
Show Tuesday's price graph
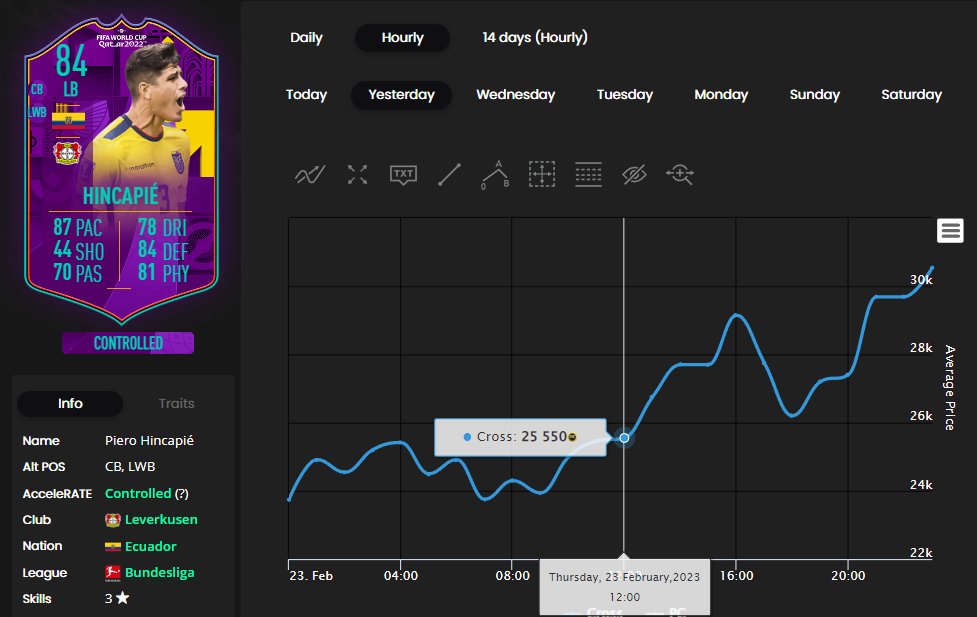click(624, 95)
